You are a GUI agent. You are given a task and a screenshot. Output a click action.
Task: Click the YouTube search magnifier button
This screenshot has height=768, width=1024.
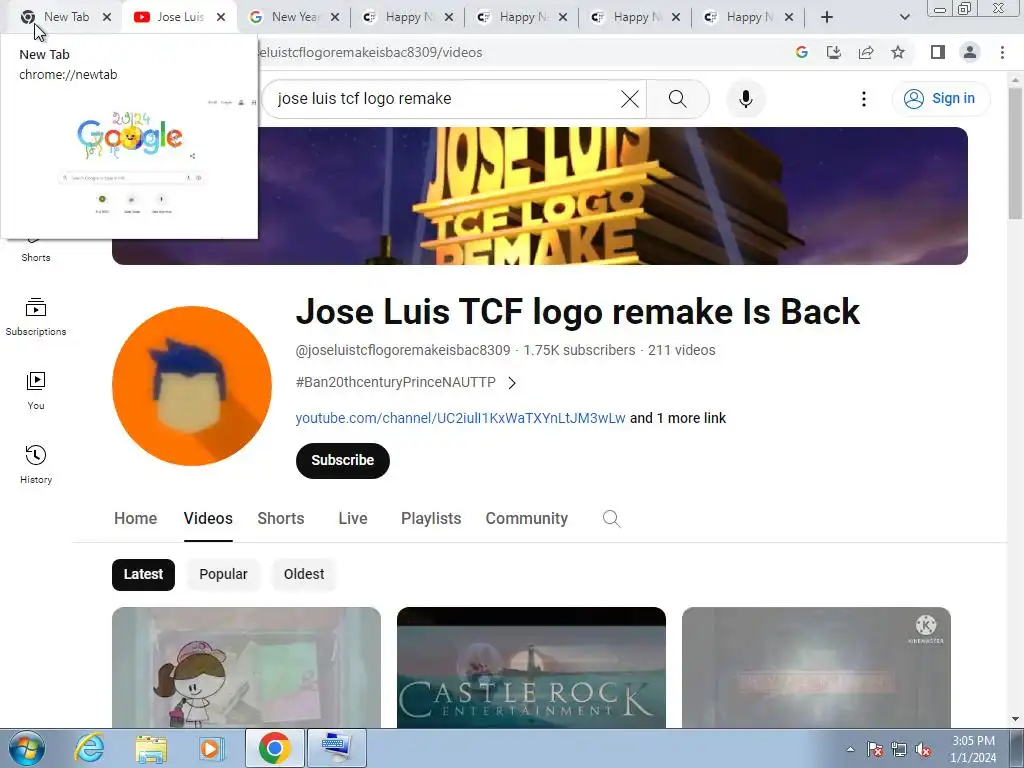pos(677,99)
